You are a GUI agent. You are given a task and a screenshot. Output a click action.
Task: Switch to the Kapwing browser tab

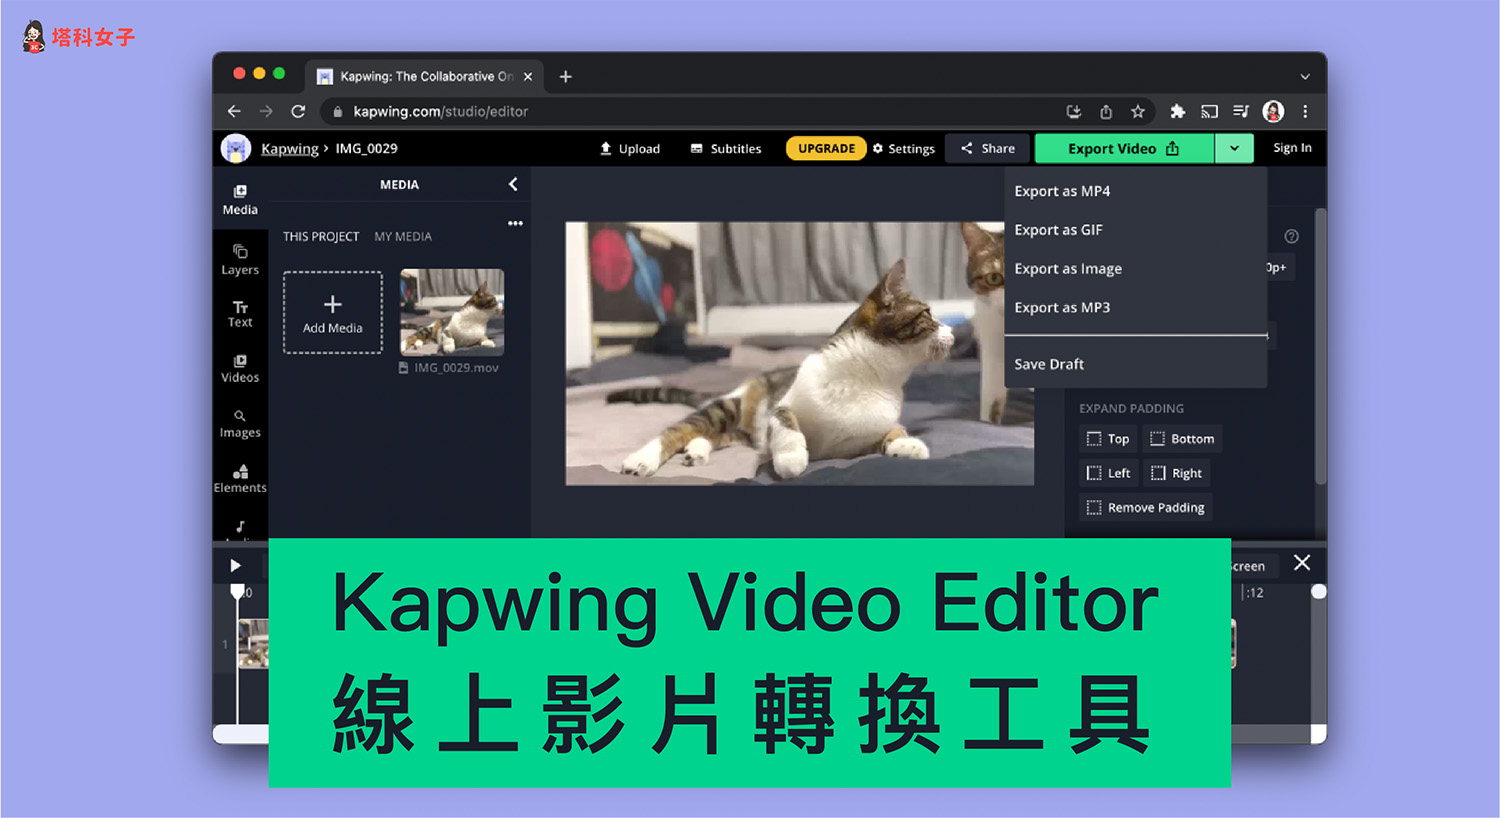pyautogui.click(x=420, y=76)
